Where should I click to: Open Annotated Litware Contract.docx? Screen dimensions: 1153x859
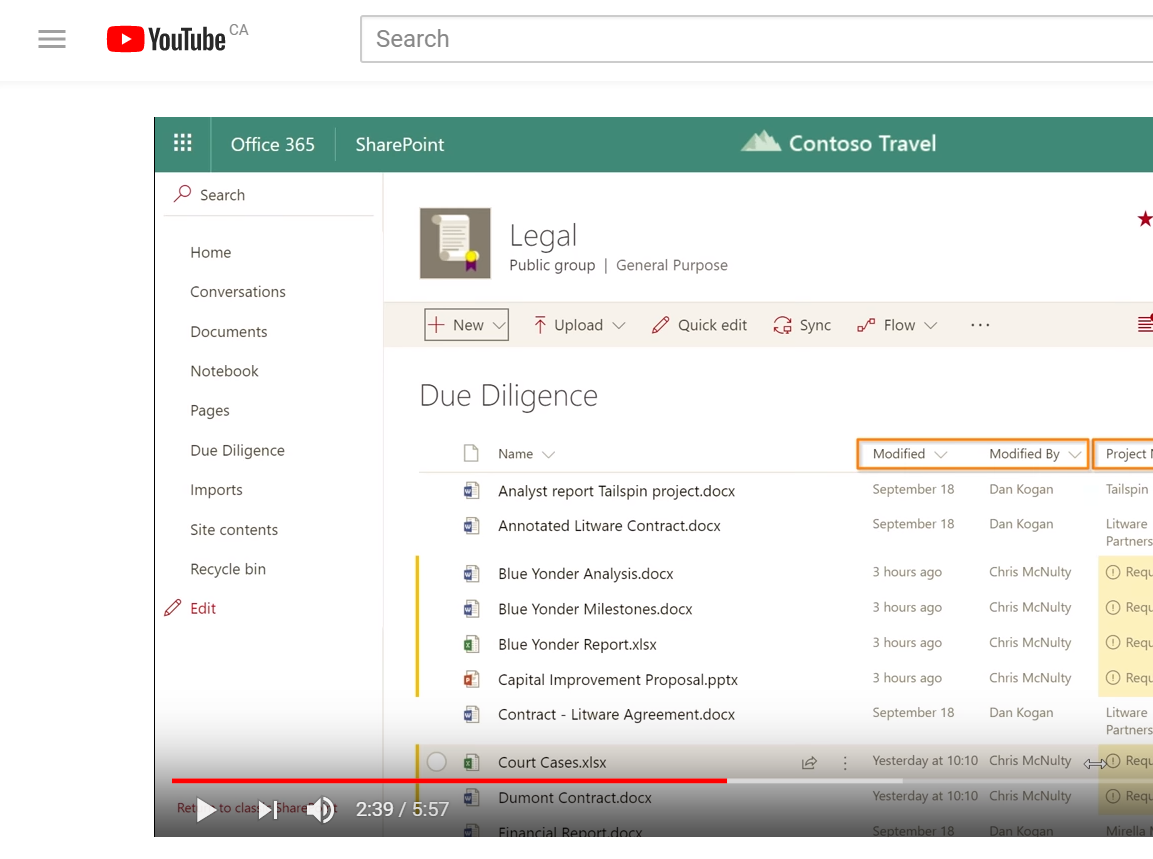pos(609,526)
